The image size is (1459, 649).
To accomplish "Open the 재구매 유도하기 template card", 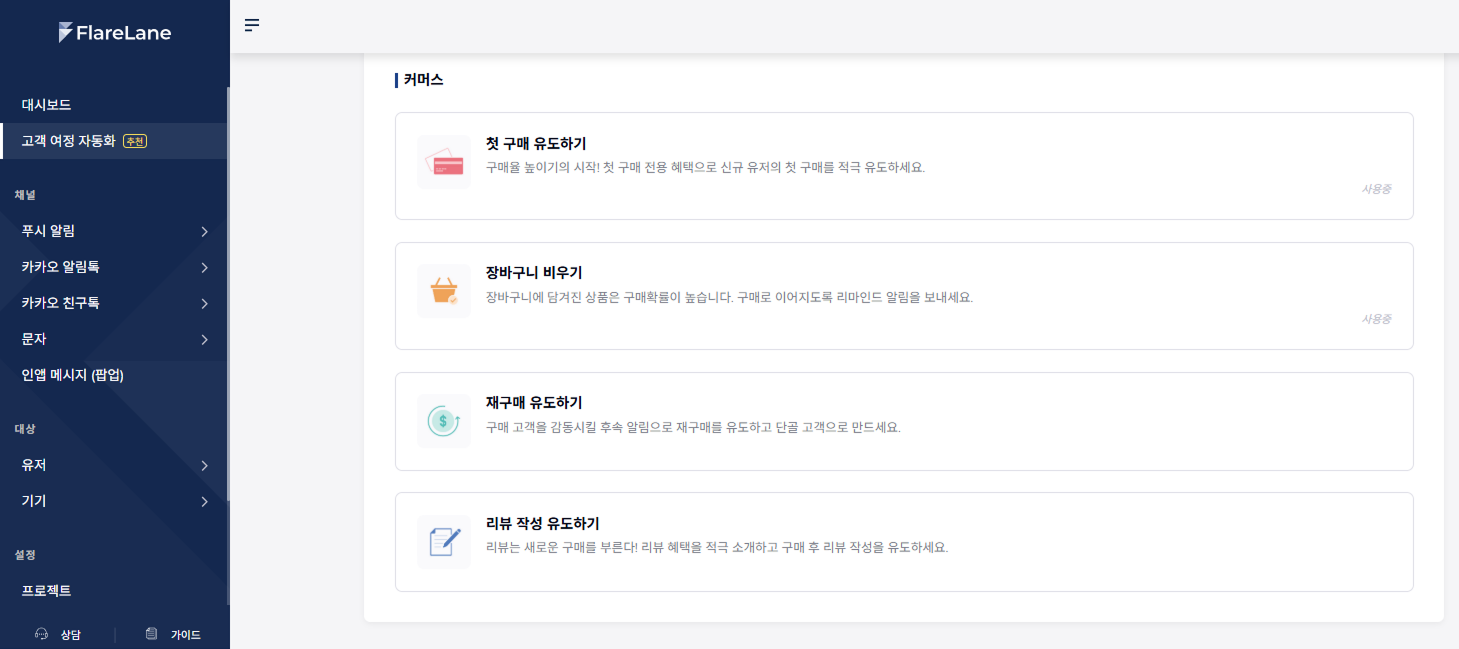I will point(904,421).
